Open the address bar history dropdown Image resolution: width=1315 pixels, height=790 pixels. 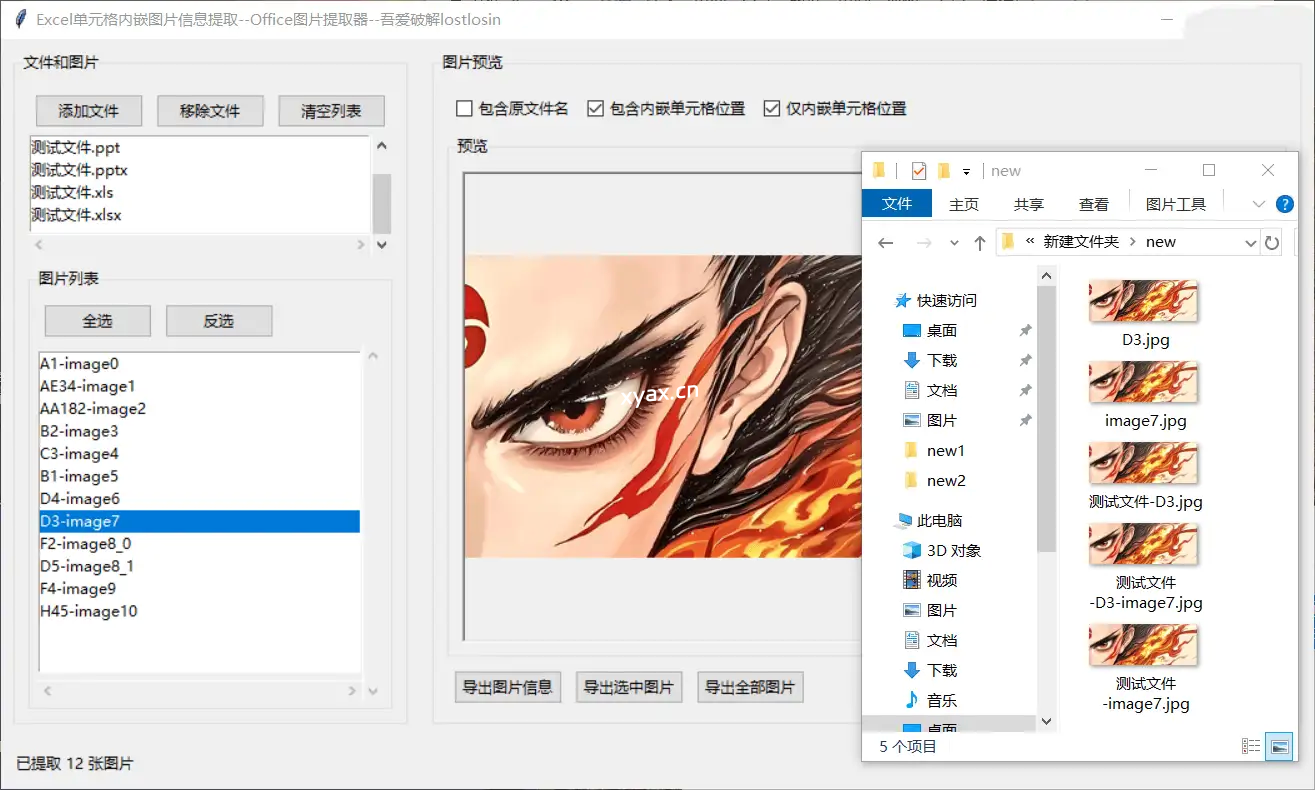pos(1250,242)
